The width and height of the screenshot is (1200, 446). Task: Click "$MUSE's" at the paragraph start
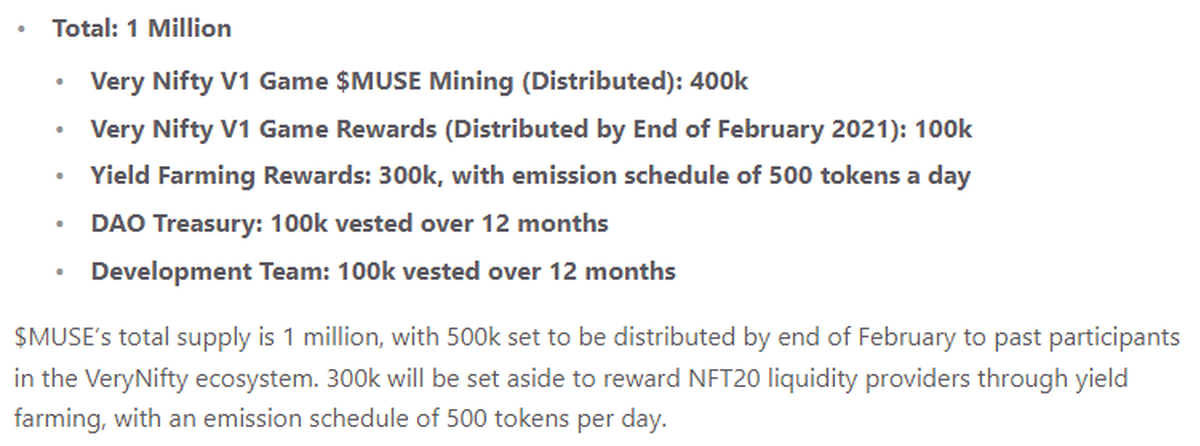pyautogui.click(x=56, y=337)
